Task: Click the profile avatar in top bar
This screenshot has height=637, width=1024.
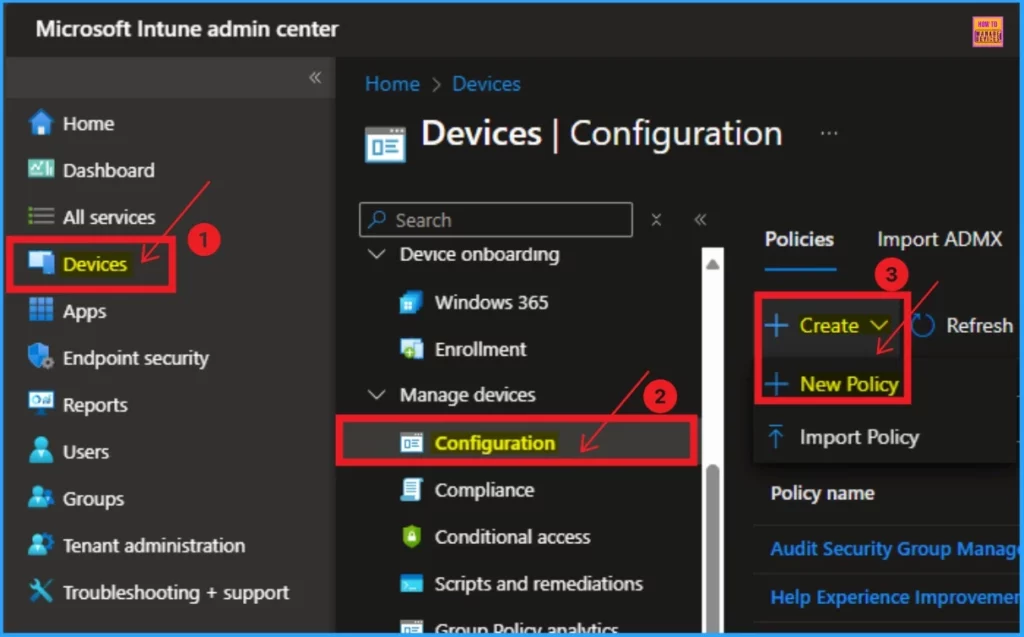Action: click(987, 31)
